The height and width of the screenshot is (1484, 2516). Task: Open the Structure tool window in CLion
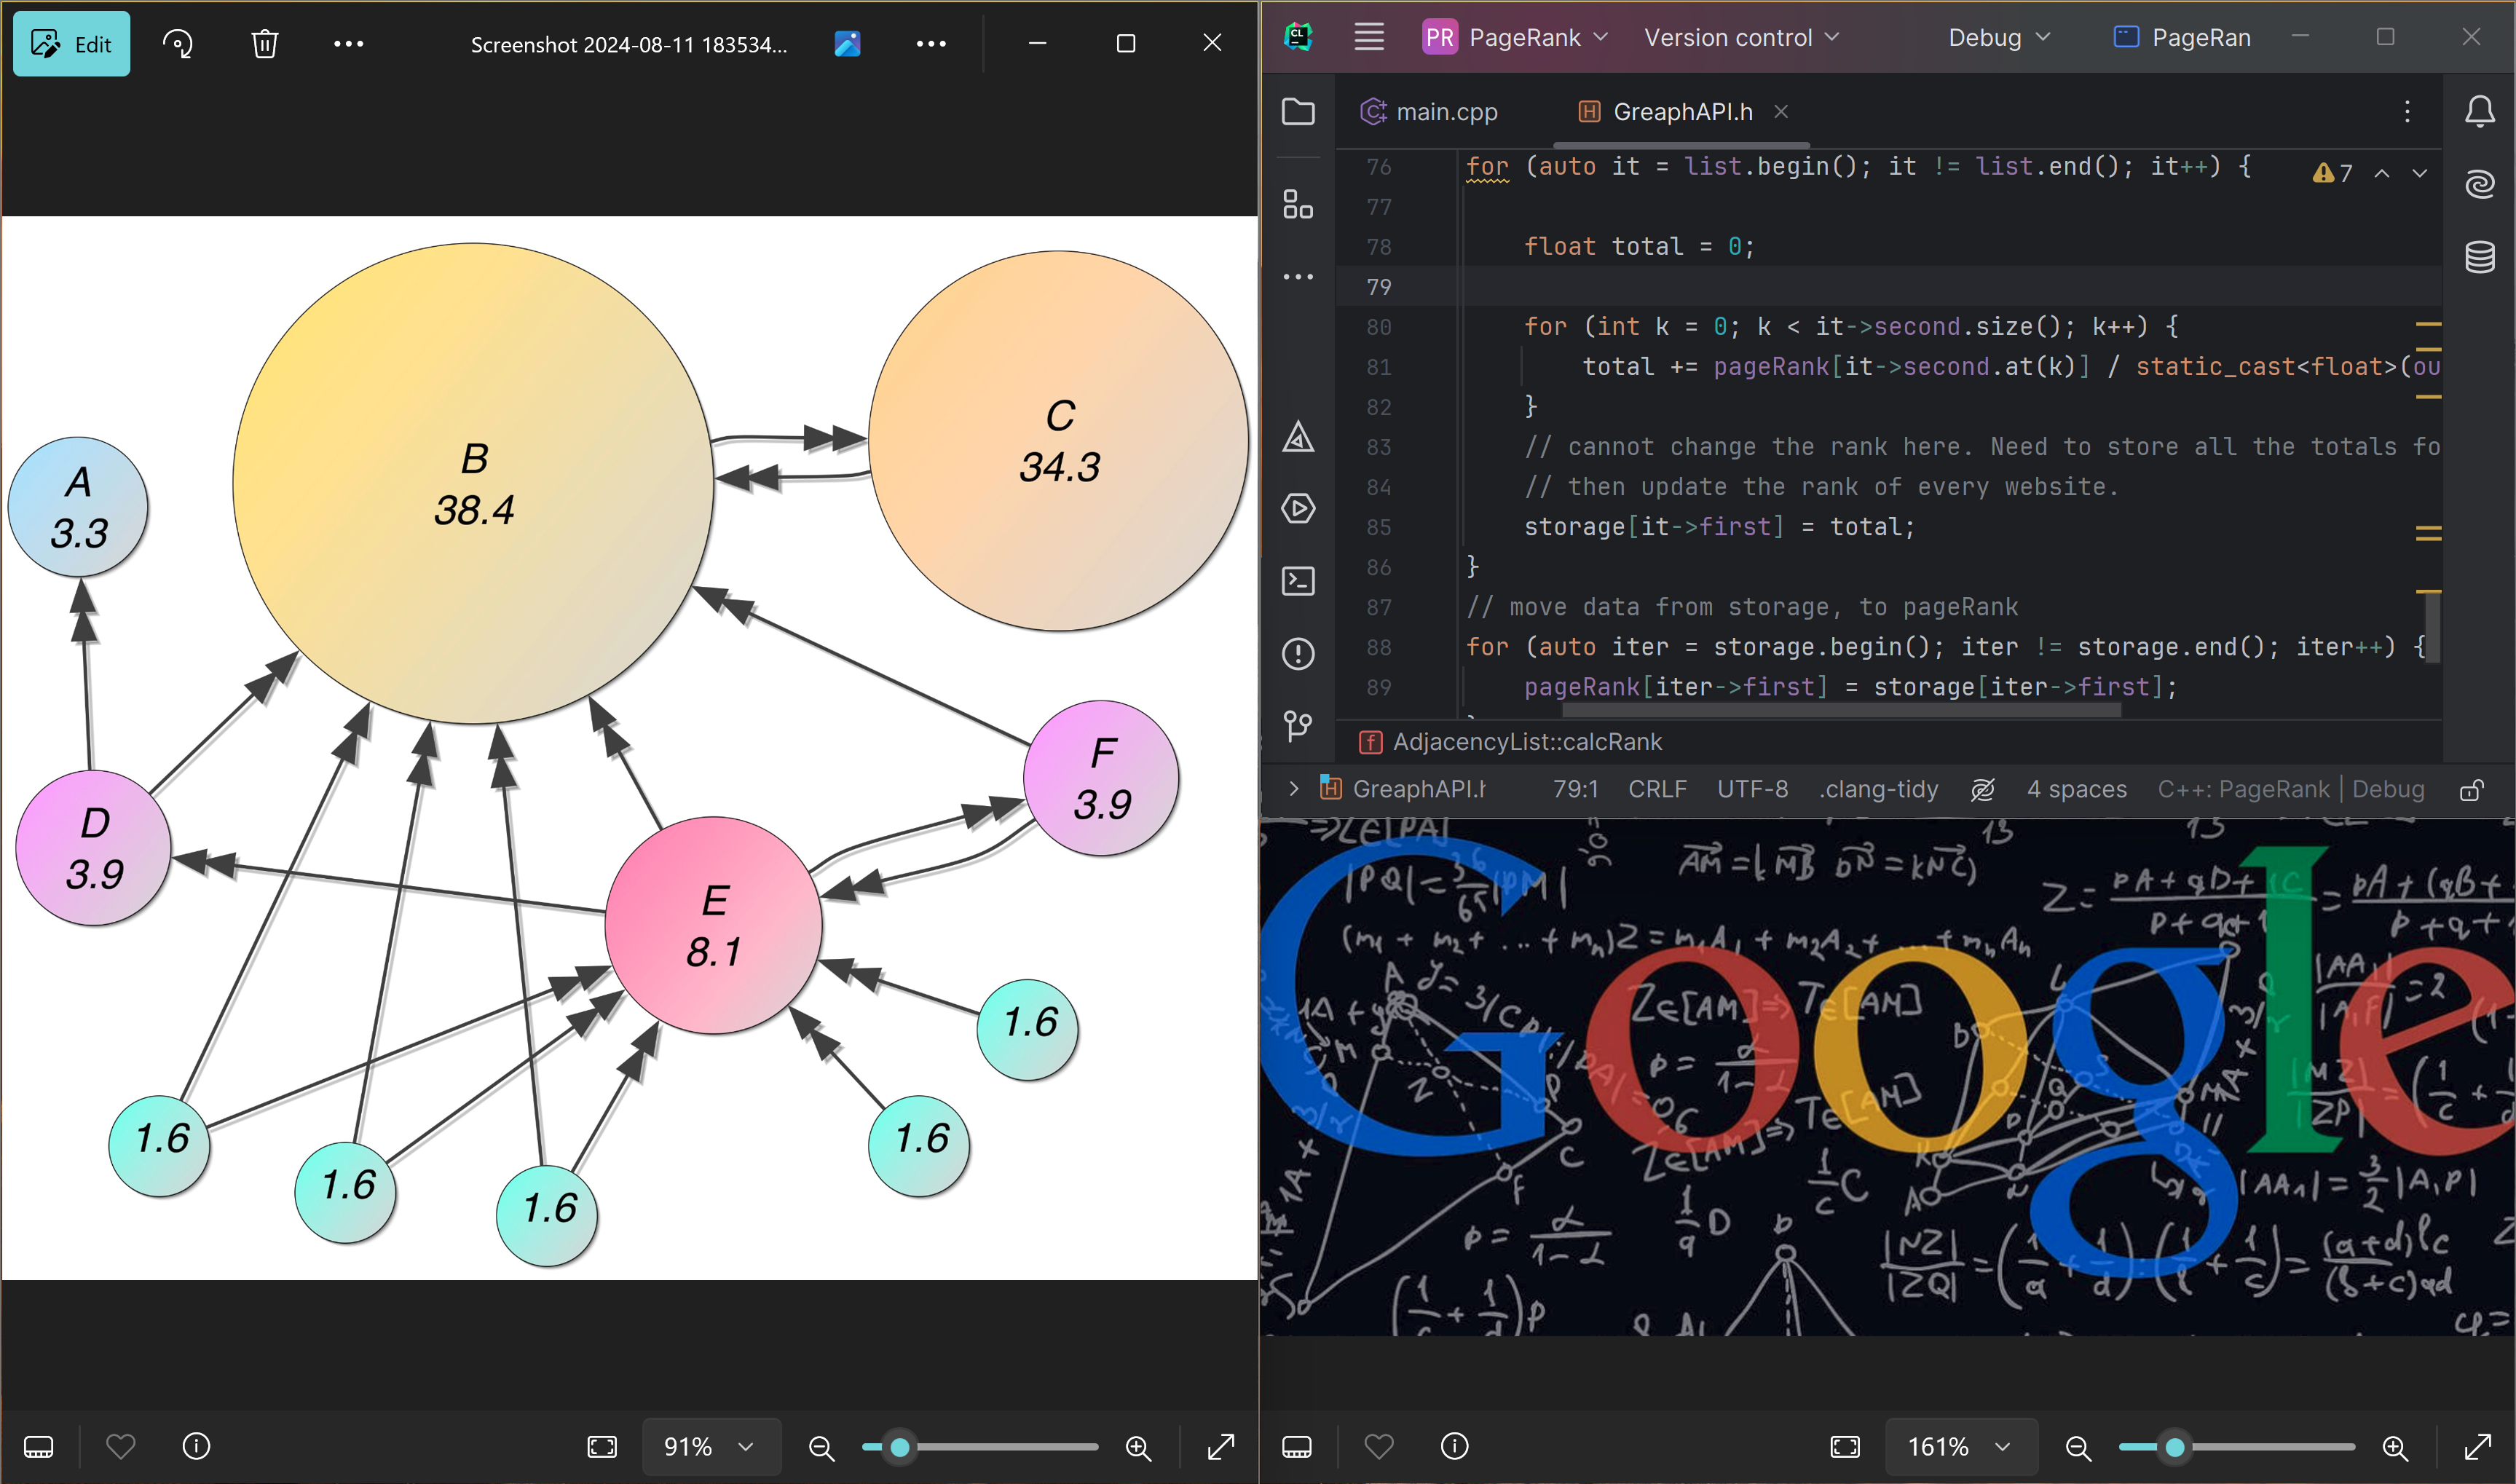1298,205
